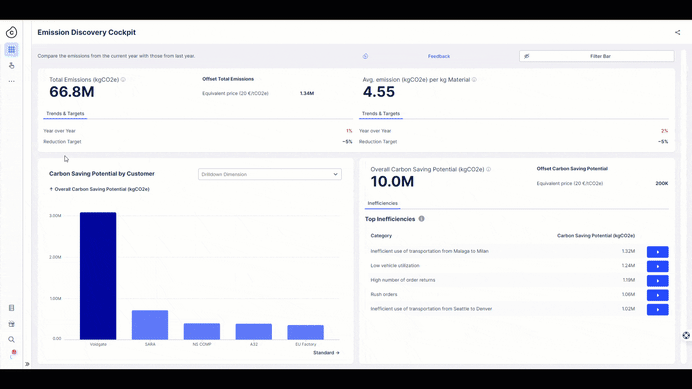
Task: Click the hidden-eye icon in Filter Bar
Action: coord(527,56)
